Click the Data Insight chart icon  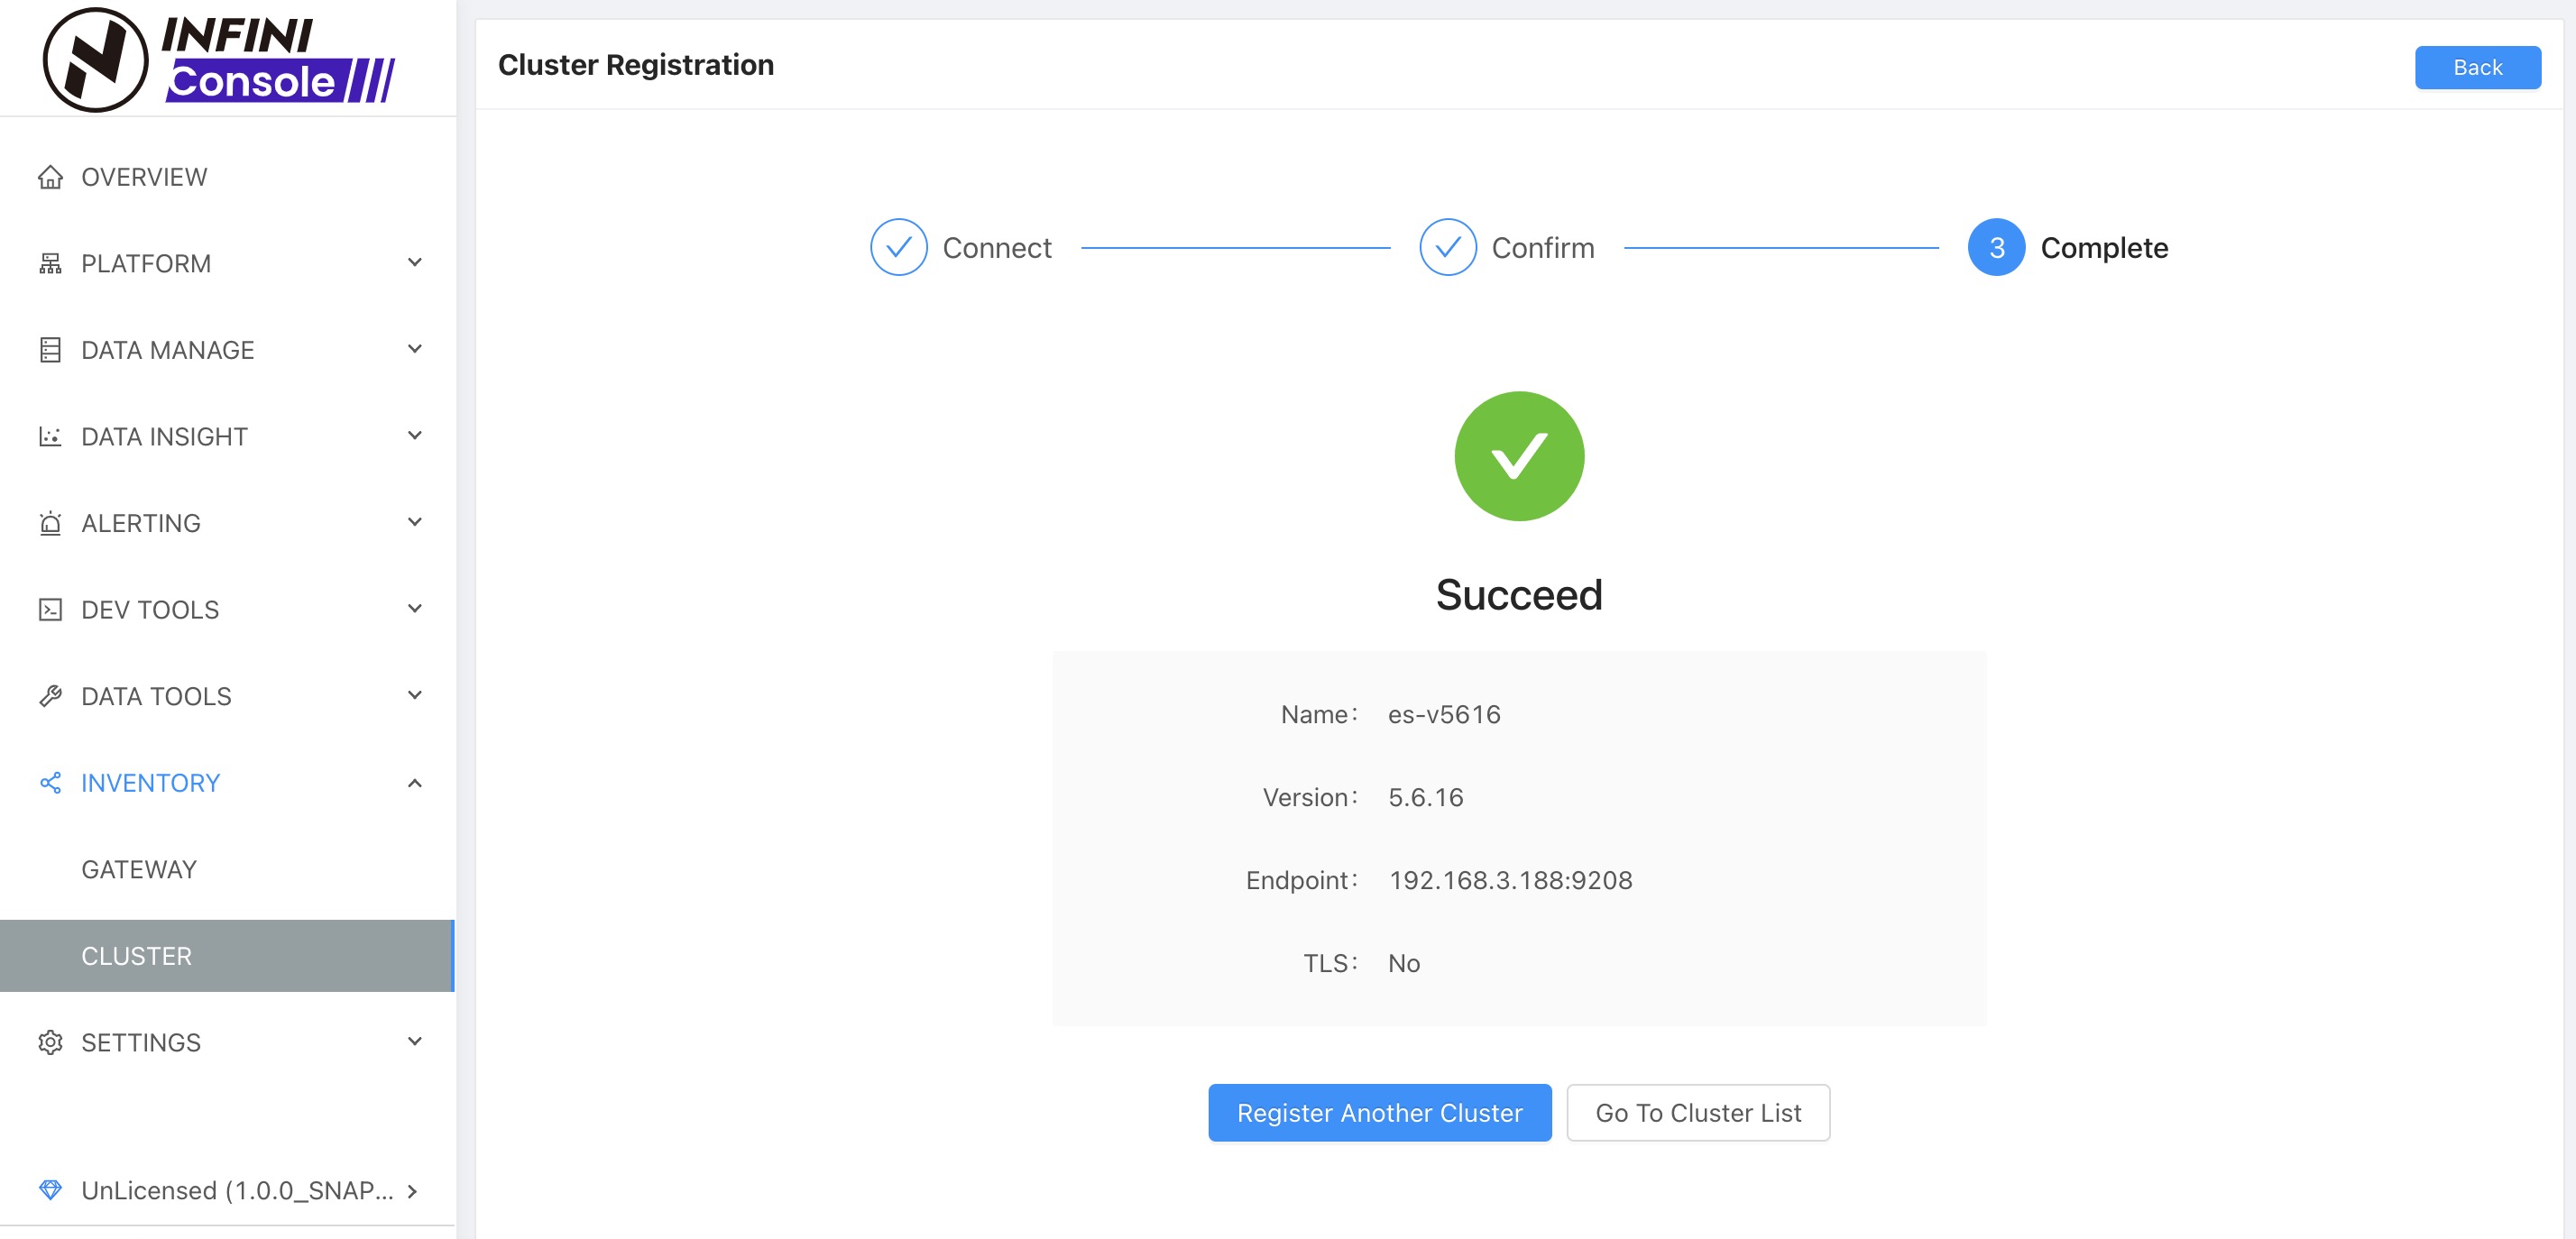point(50,437)
